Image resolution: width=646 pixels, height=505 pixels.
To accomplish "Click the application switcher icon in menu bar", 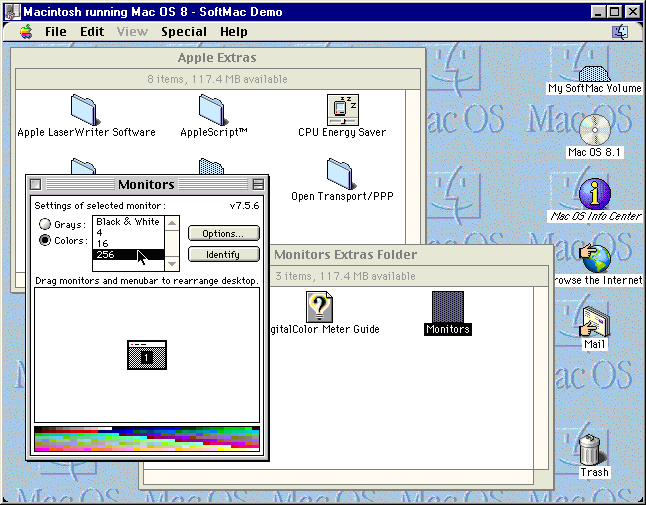I will pos(620,31).
